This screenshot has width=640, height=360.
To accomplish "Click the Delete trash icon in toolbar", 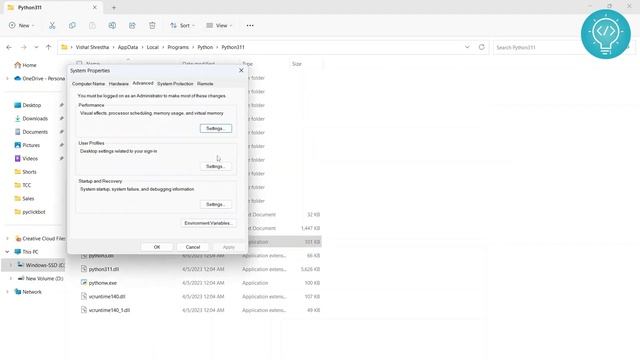I will point(152,25).
